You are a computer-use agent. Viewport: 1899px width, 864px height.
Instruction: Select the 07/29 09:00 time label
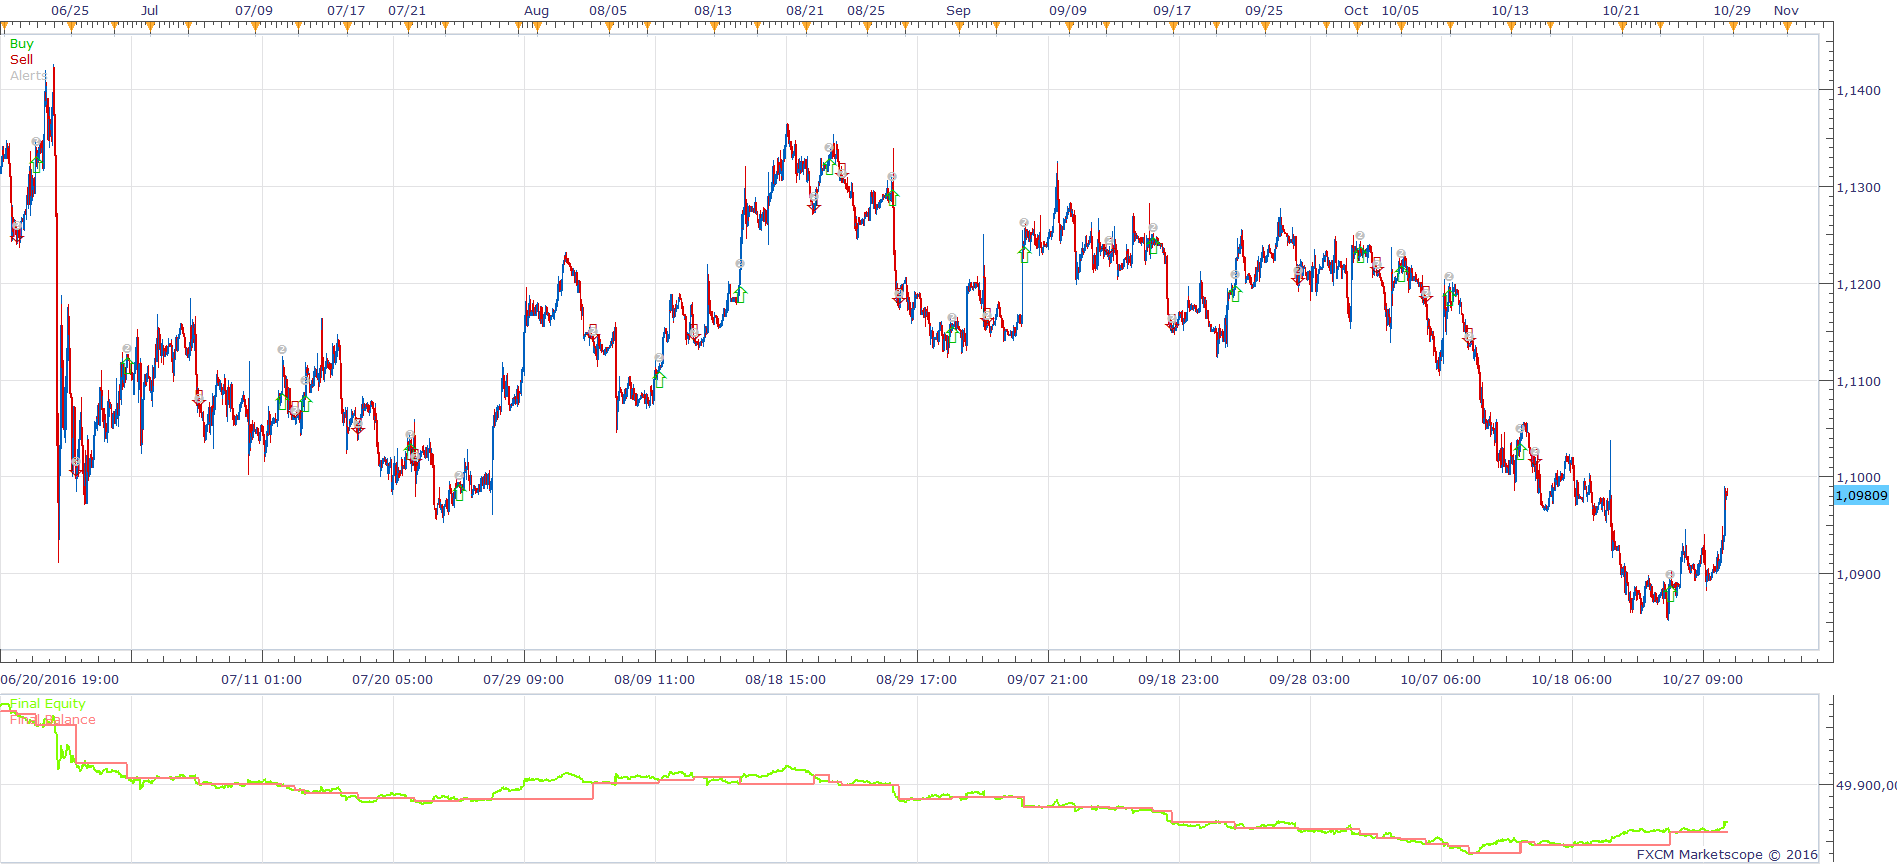click(x=523, y=680)
